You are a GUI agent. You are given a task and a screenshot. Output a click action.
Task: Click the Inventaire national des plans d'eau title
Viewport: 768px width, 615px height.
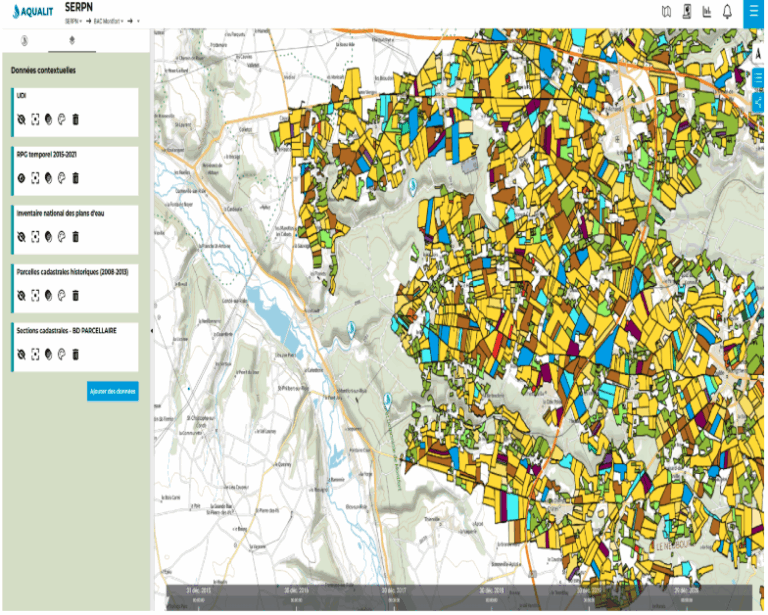tap(60, 213)
